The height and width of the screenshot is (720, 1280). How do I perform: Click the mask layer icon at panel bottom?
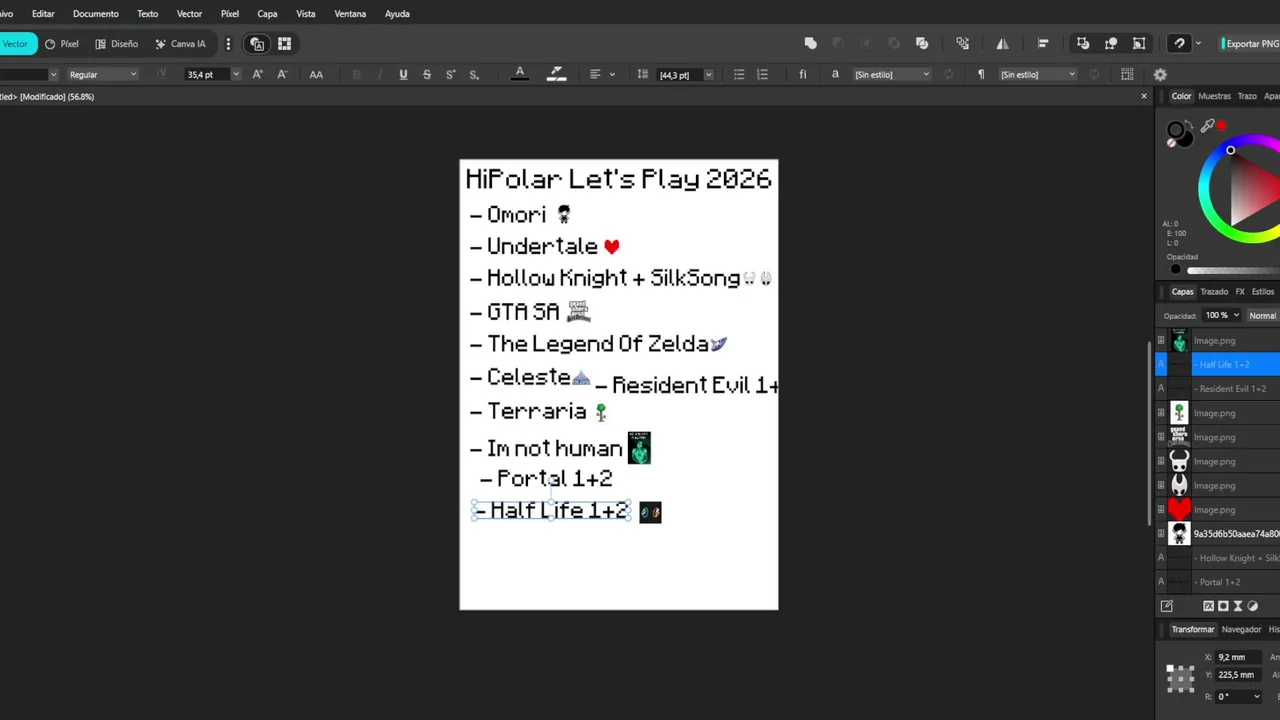[x=1222, y=606]
